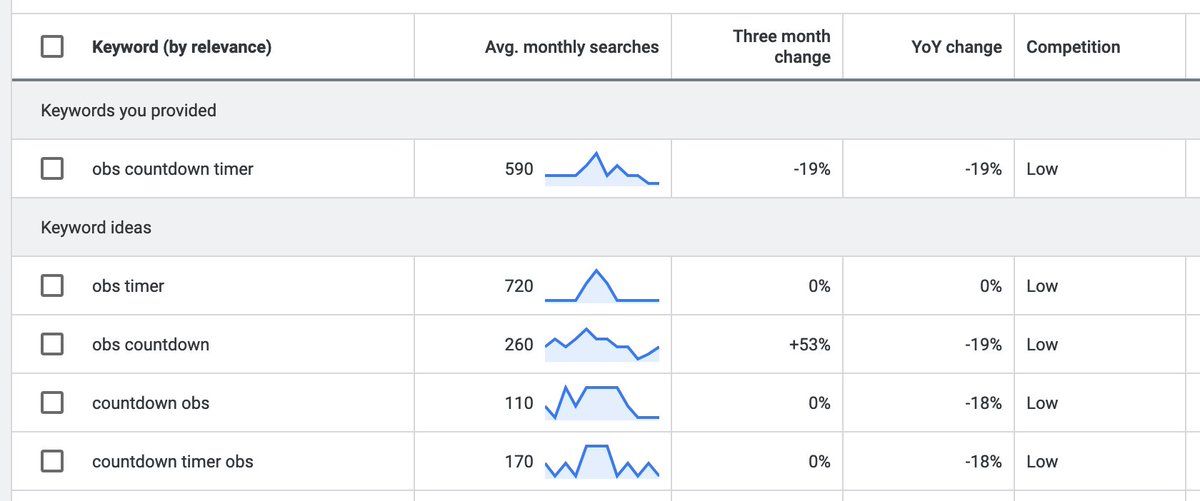This screenshot has width=1200, height=501.
Task: Open the 'countdown obs' trend sparkline
Action: [x=601, y=402]
